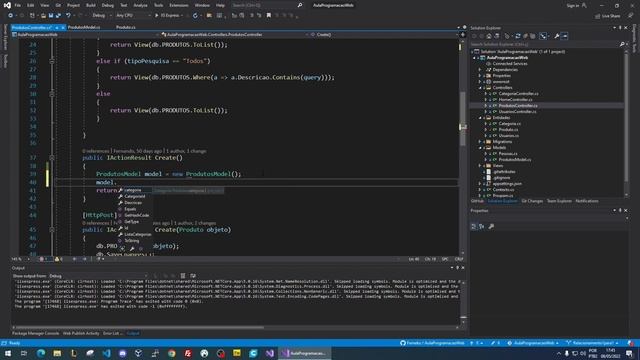Image resolution: width=640 pixels, height=360 pixels.
Task: Click the Solution Explorer search magnifier icon
Action: pyautogui.click(x=622, y=44)
